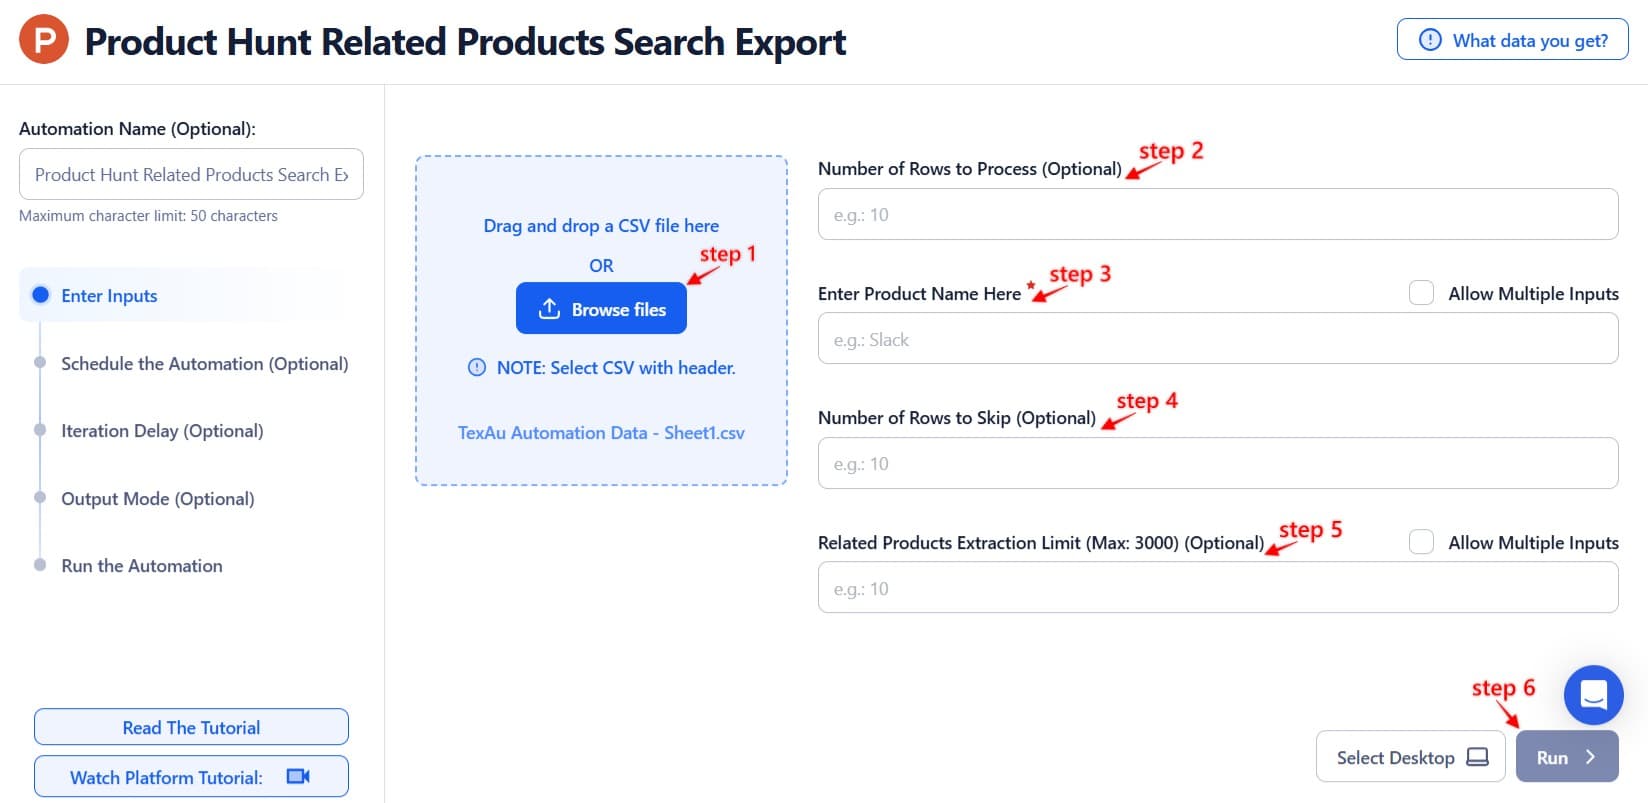Click the info icon in What data you get

1430,40
